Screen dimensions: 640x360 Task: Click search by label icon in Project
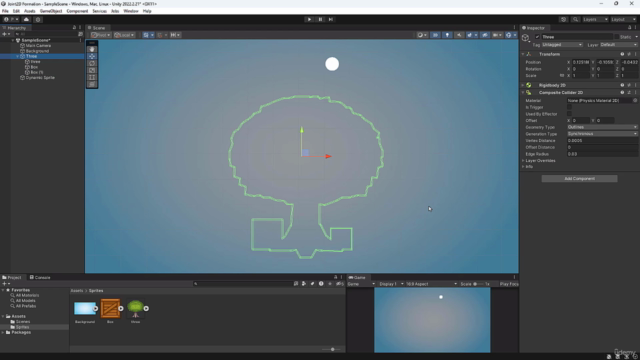point(313,284)
